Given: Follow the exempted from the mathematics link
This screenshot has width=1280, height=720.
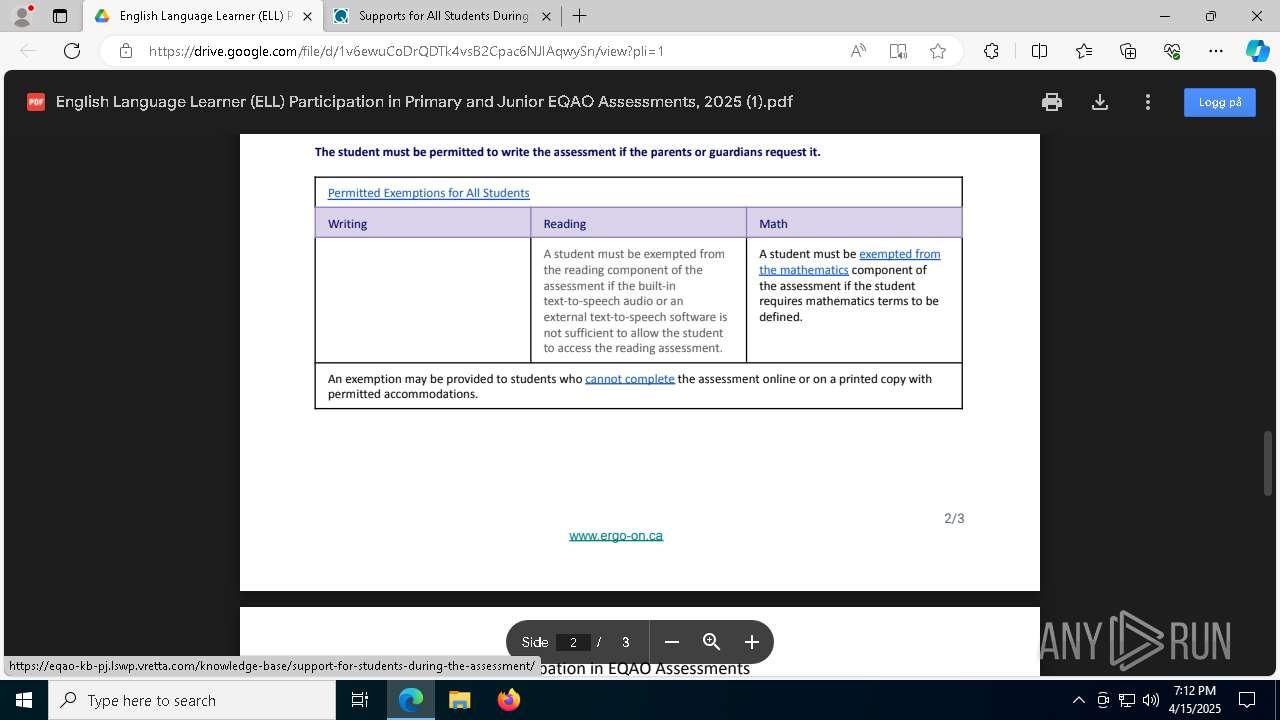Looking at the screenshot, I should pyautogui.click(x=849, y=262).
